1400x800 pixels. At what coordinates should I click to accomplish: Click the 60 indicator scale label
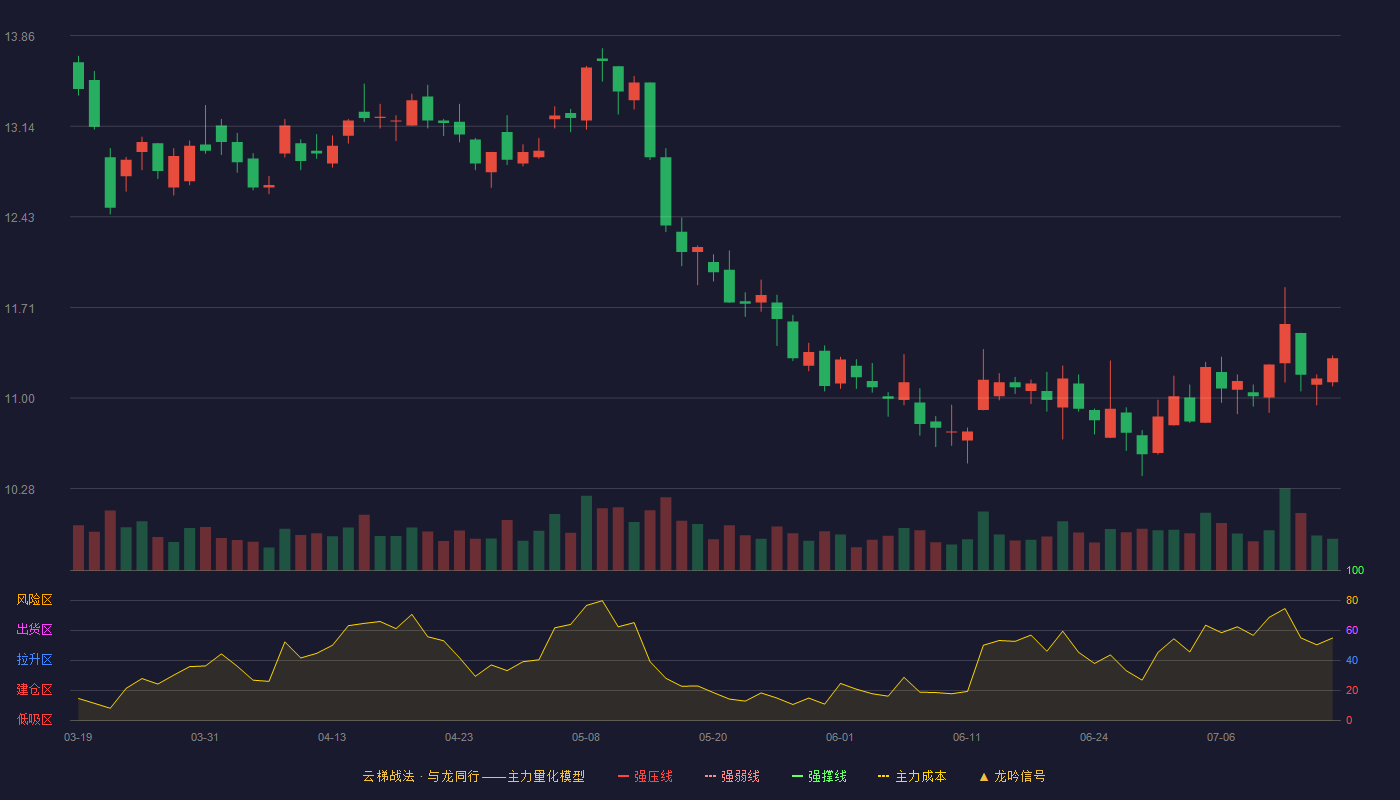(x=1352, y=630)
